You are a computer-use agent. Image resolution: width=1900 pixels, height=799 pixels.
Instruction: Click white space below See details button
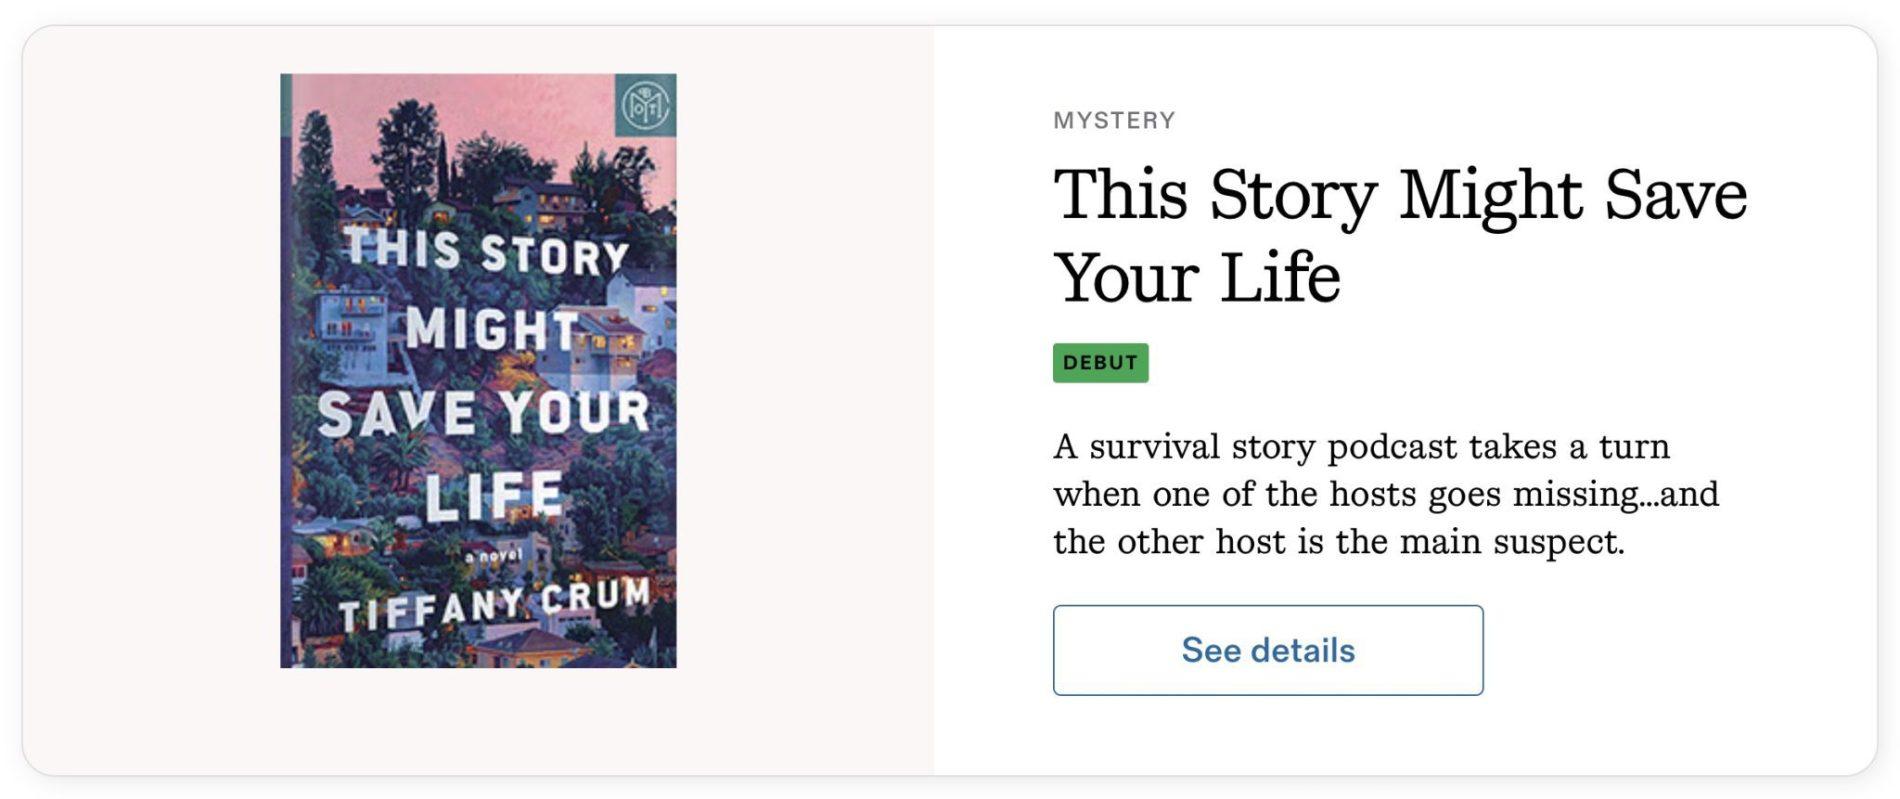coord(1268,738)
